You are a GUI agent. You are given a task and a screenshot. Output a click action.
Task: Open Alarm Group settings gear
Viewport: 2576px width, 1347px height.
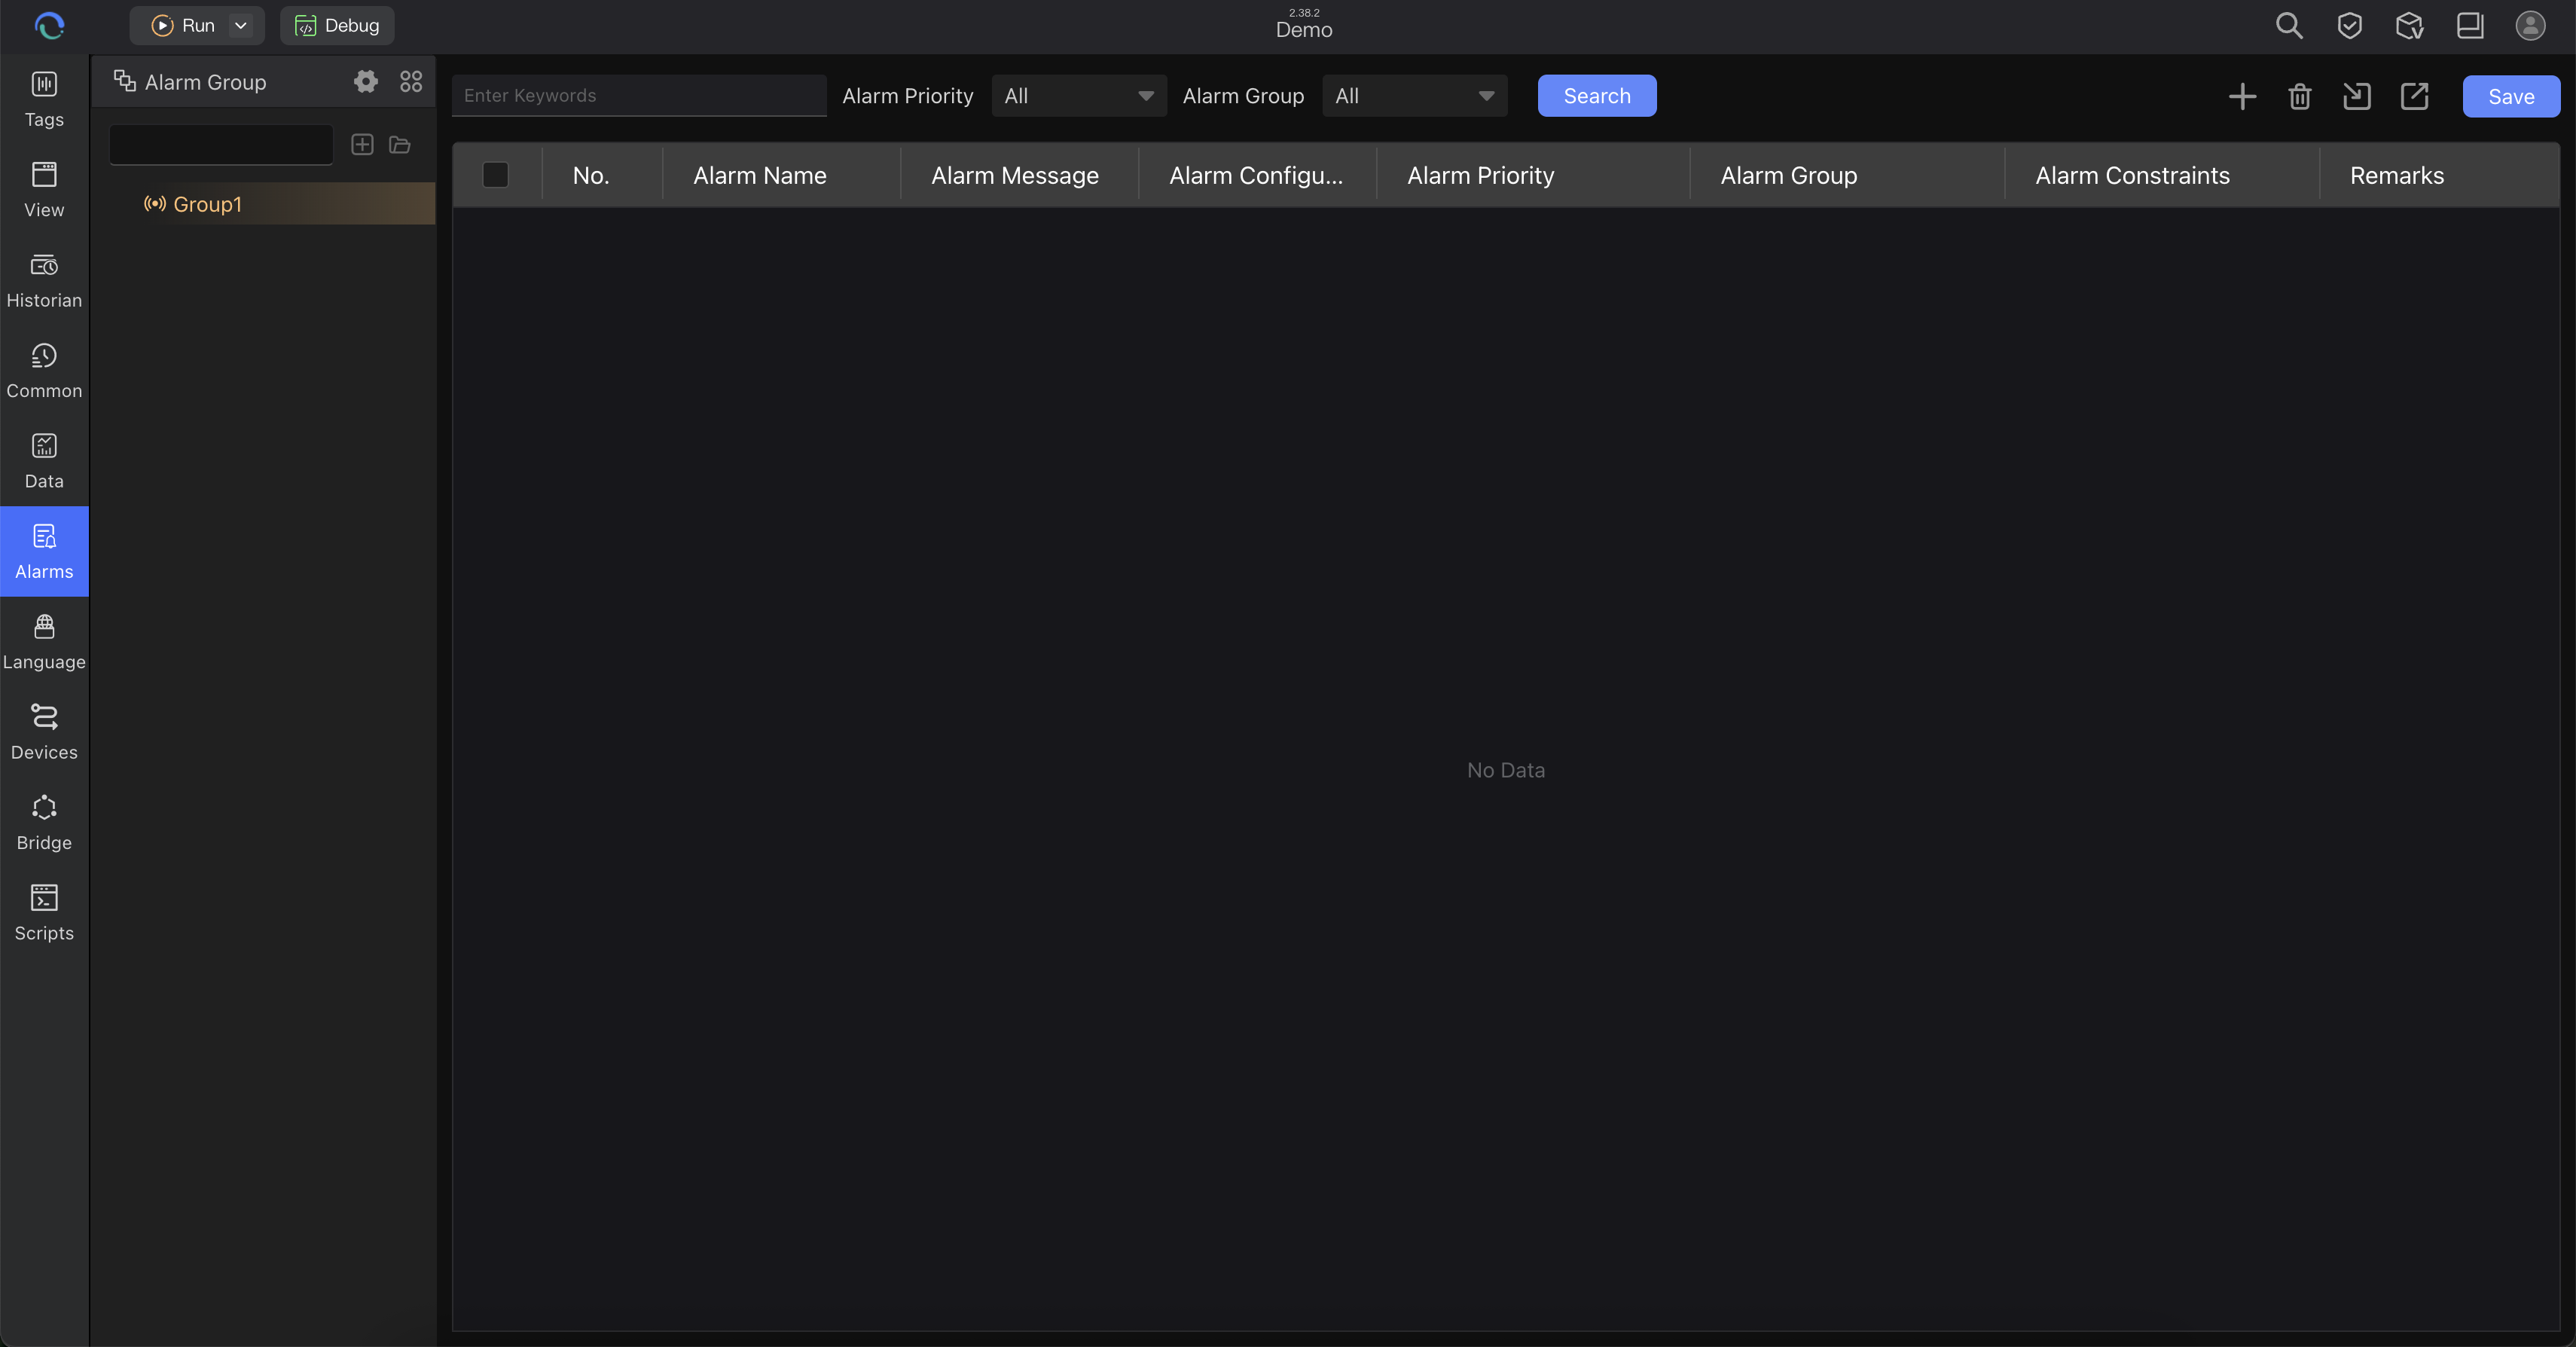[366, 82]
